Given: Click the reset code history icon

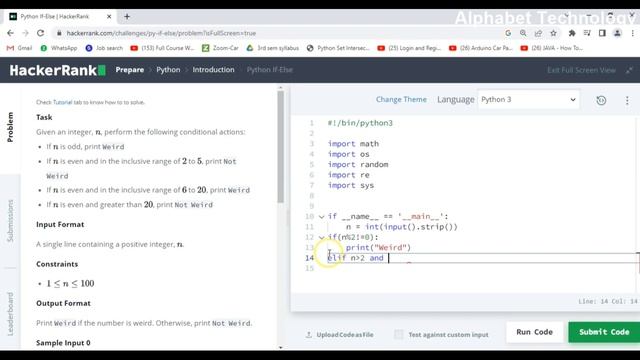Looking at the screenshot, I should [x=601, y=100].
